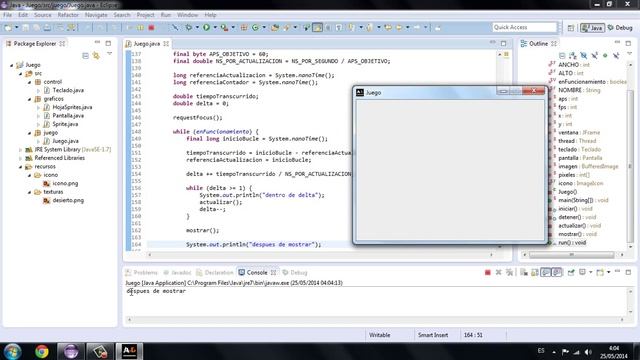Hide static fields and methods in Outline
The image size is (640, 360).
pos(595,55)
